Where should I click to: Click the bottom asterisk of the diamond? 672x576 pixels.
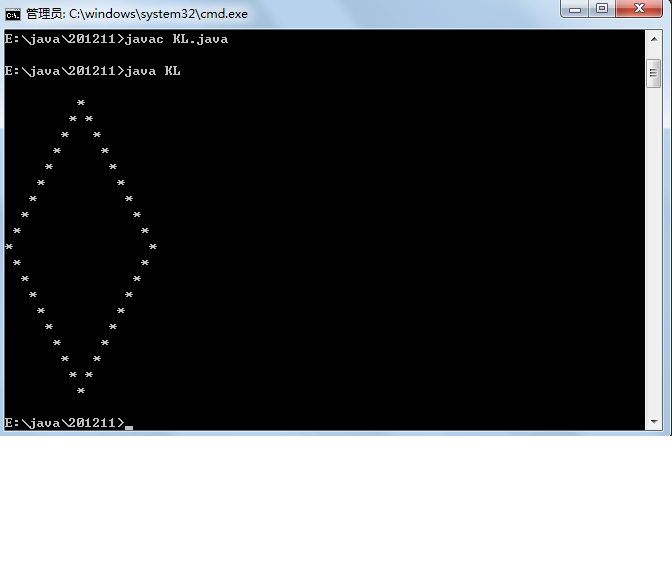coord(81,391)
